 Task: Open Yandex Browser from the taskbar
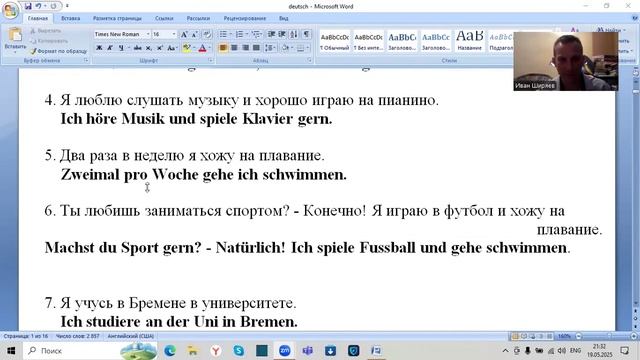point(216,351)
